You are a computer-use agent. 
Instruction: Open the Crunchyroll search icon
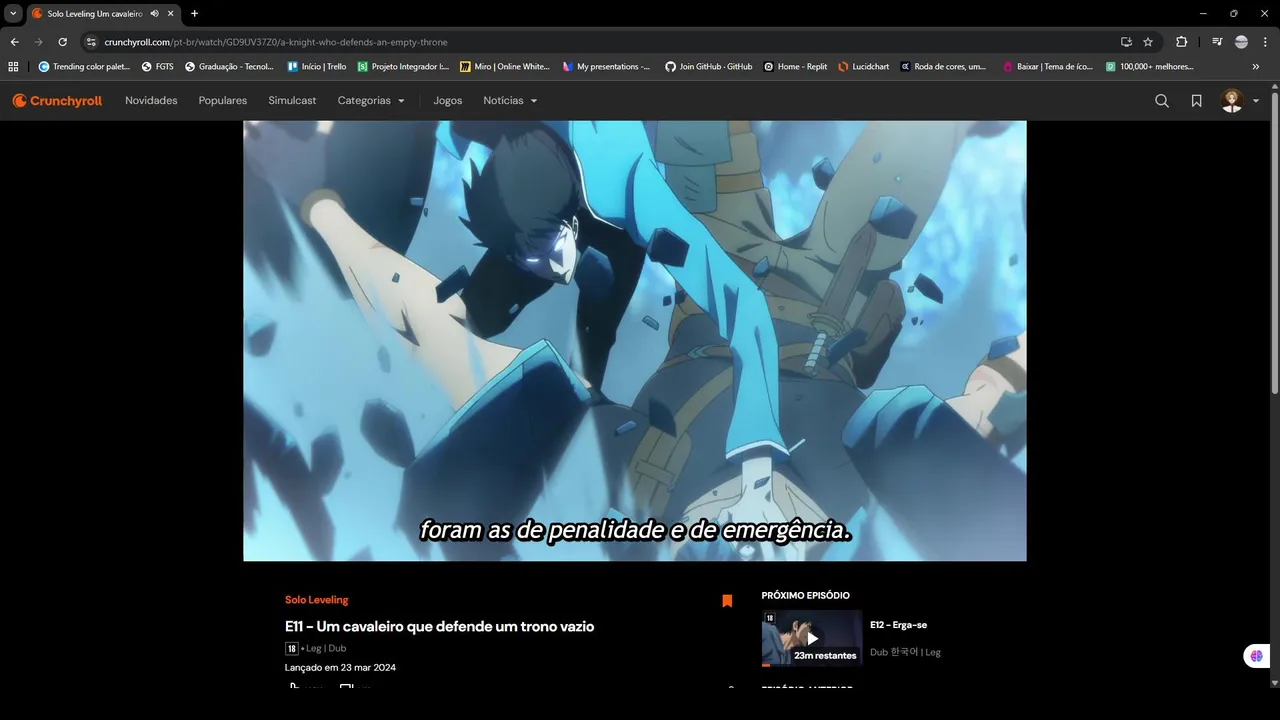(1162, 101)
